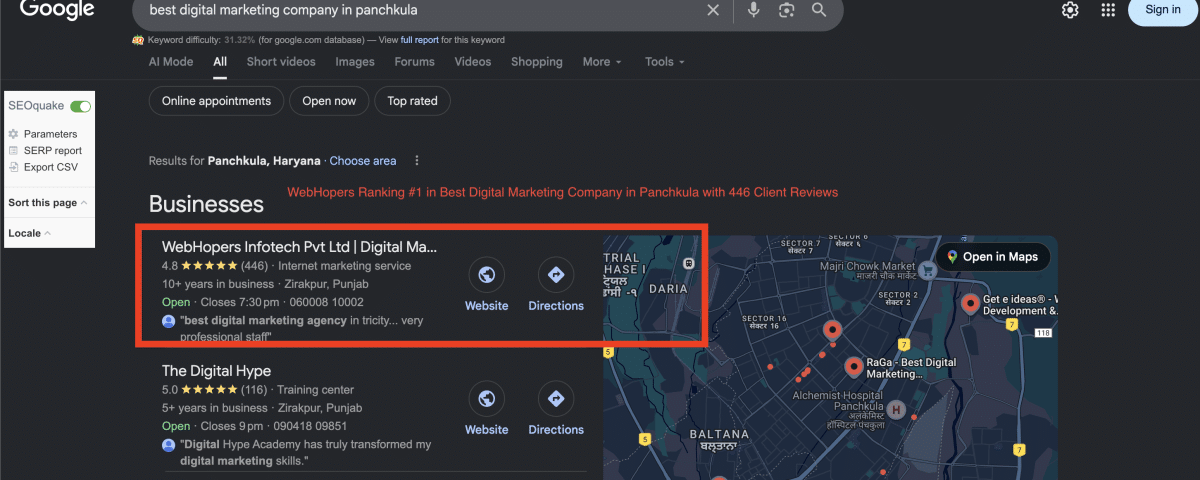Open WebHopers Infotech Website globe icon

pos(487,276)
